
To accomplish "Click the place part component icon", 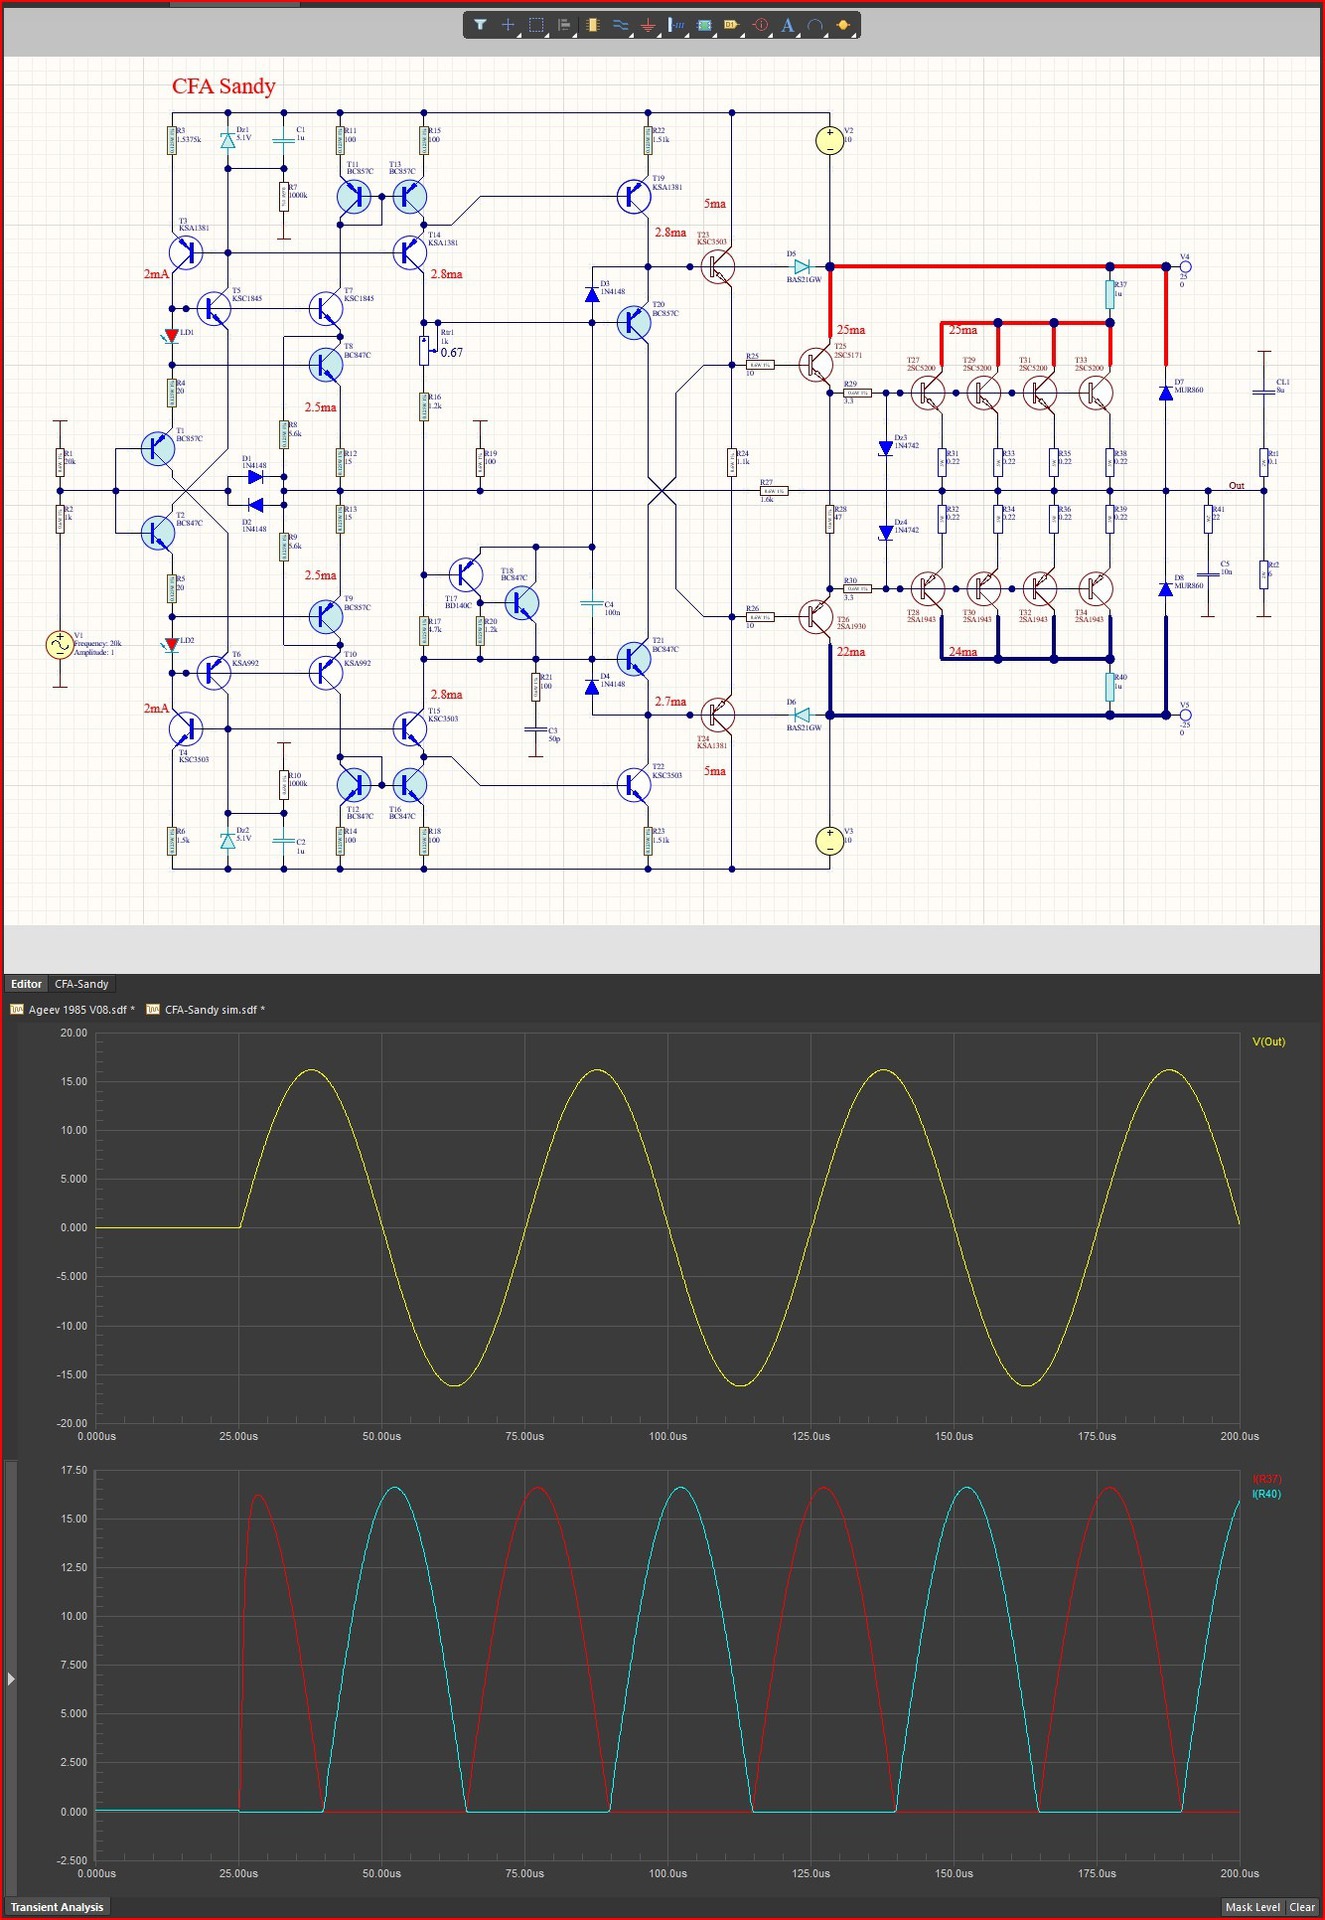I will pyautogui.click(x=592, y=25).
